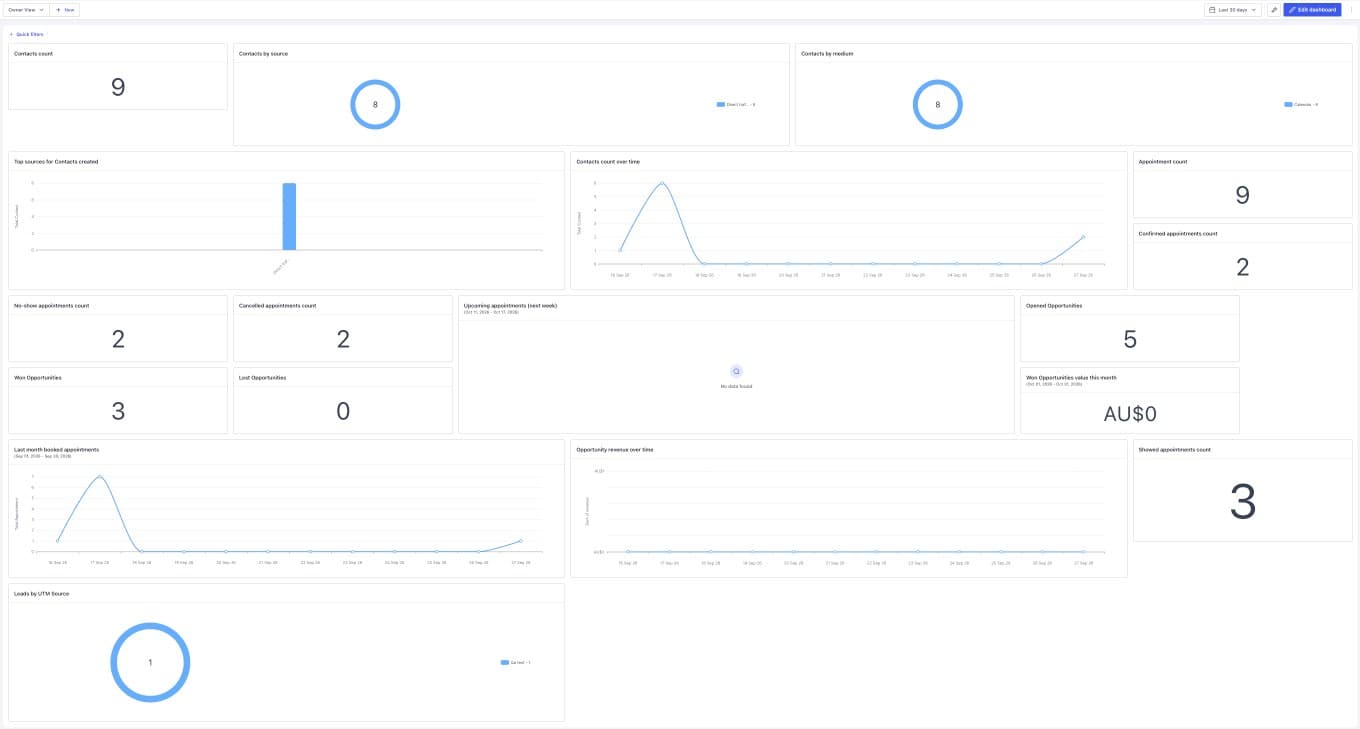This screenshot has width=1360, height=729.
Task: Click the Leads by UTM Source legend swatch
Action: pos(505,662)
